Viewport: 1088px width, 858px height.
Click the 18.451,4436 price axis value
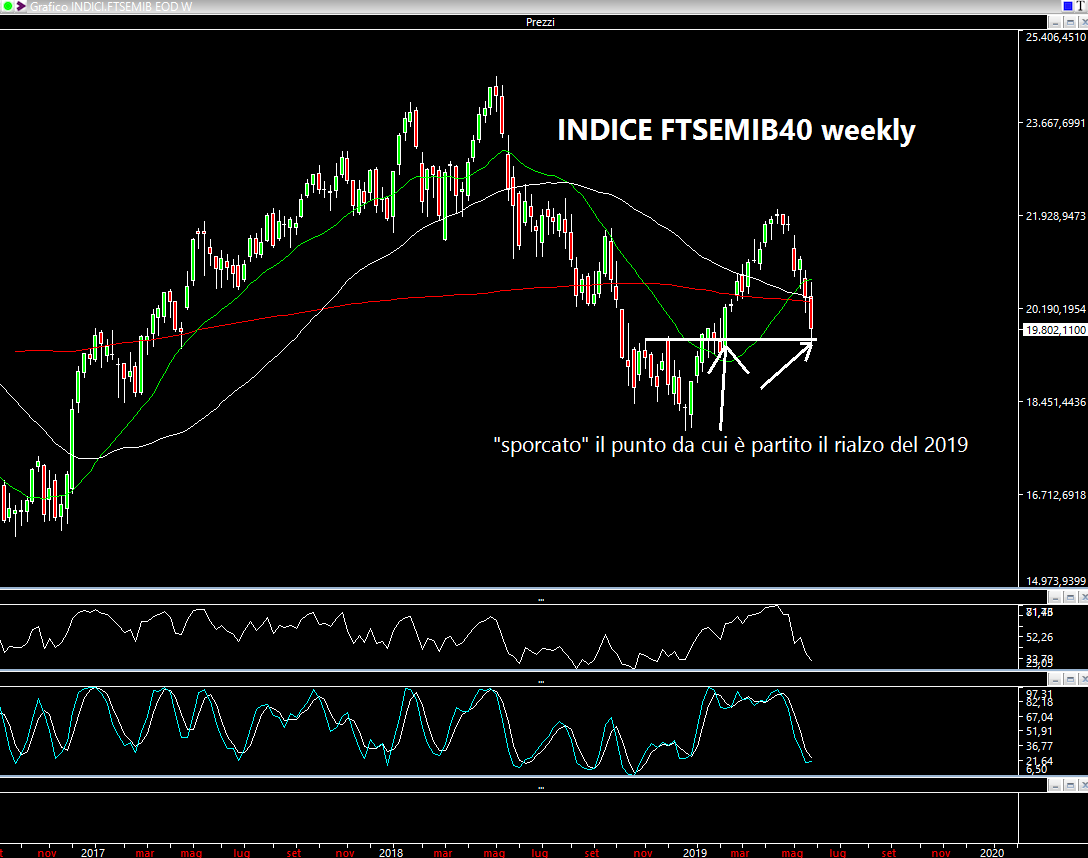coord(1055,402)
